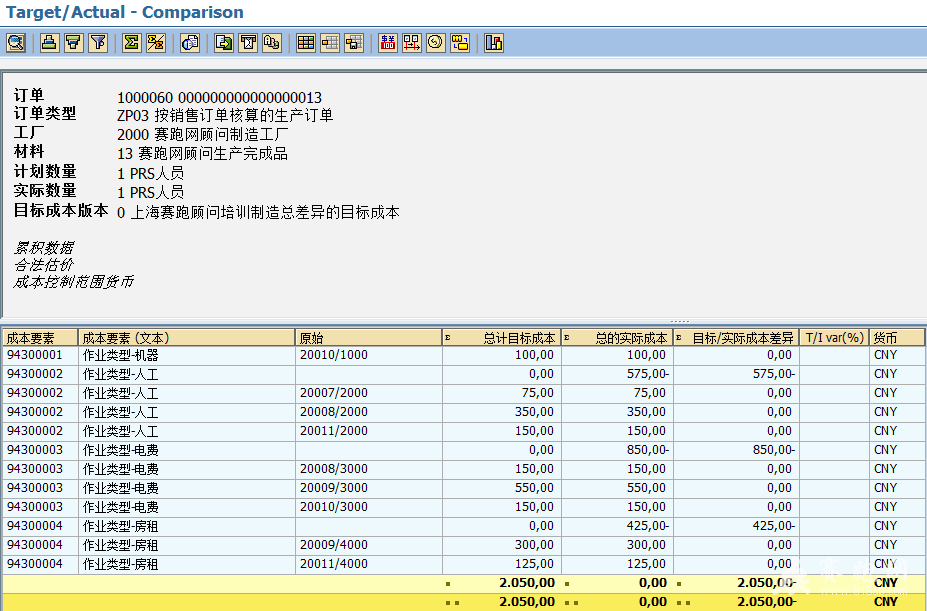Sort the list in ascending order
Viewport: 927px width, 611px height.
(50, 43)
